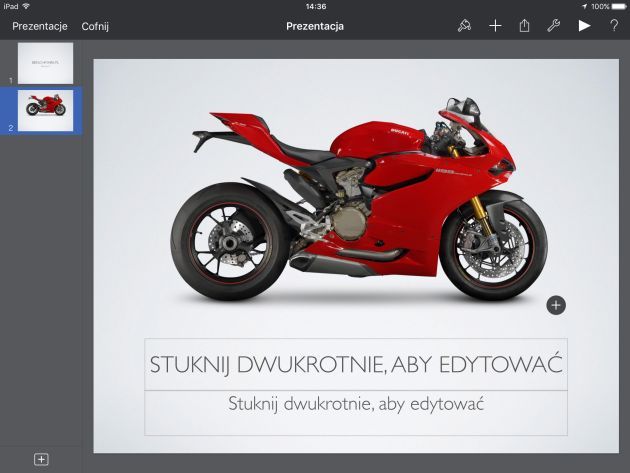Image resolution: width=630 pixels, height=473 pixels.
Task: Go back to Prezentacje list
Action: pos(40,26)
